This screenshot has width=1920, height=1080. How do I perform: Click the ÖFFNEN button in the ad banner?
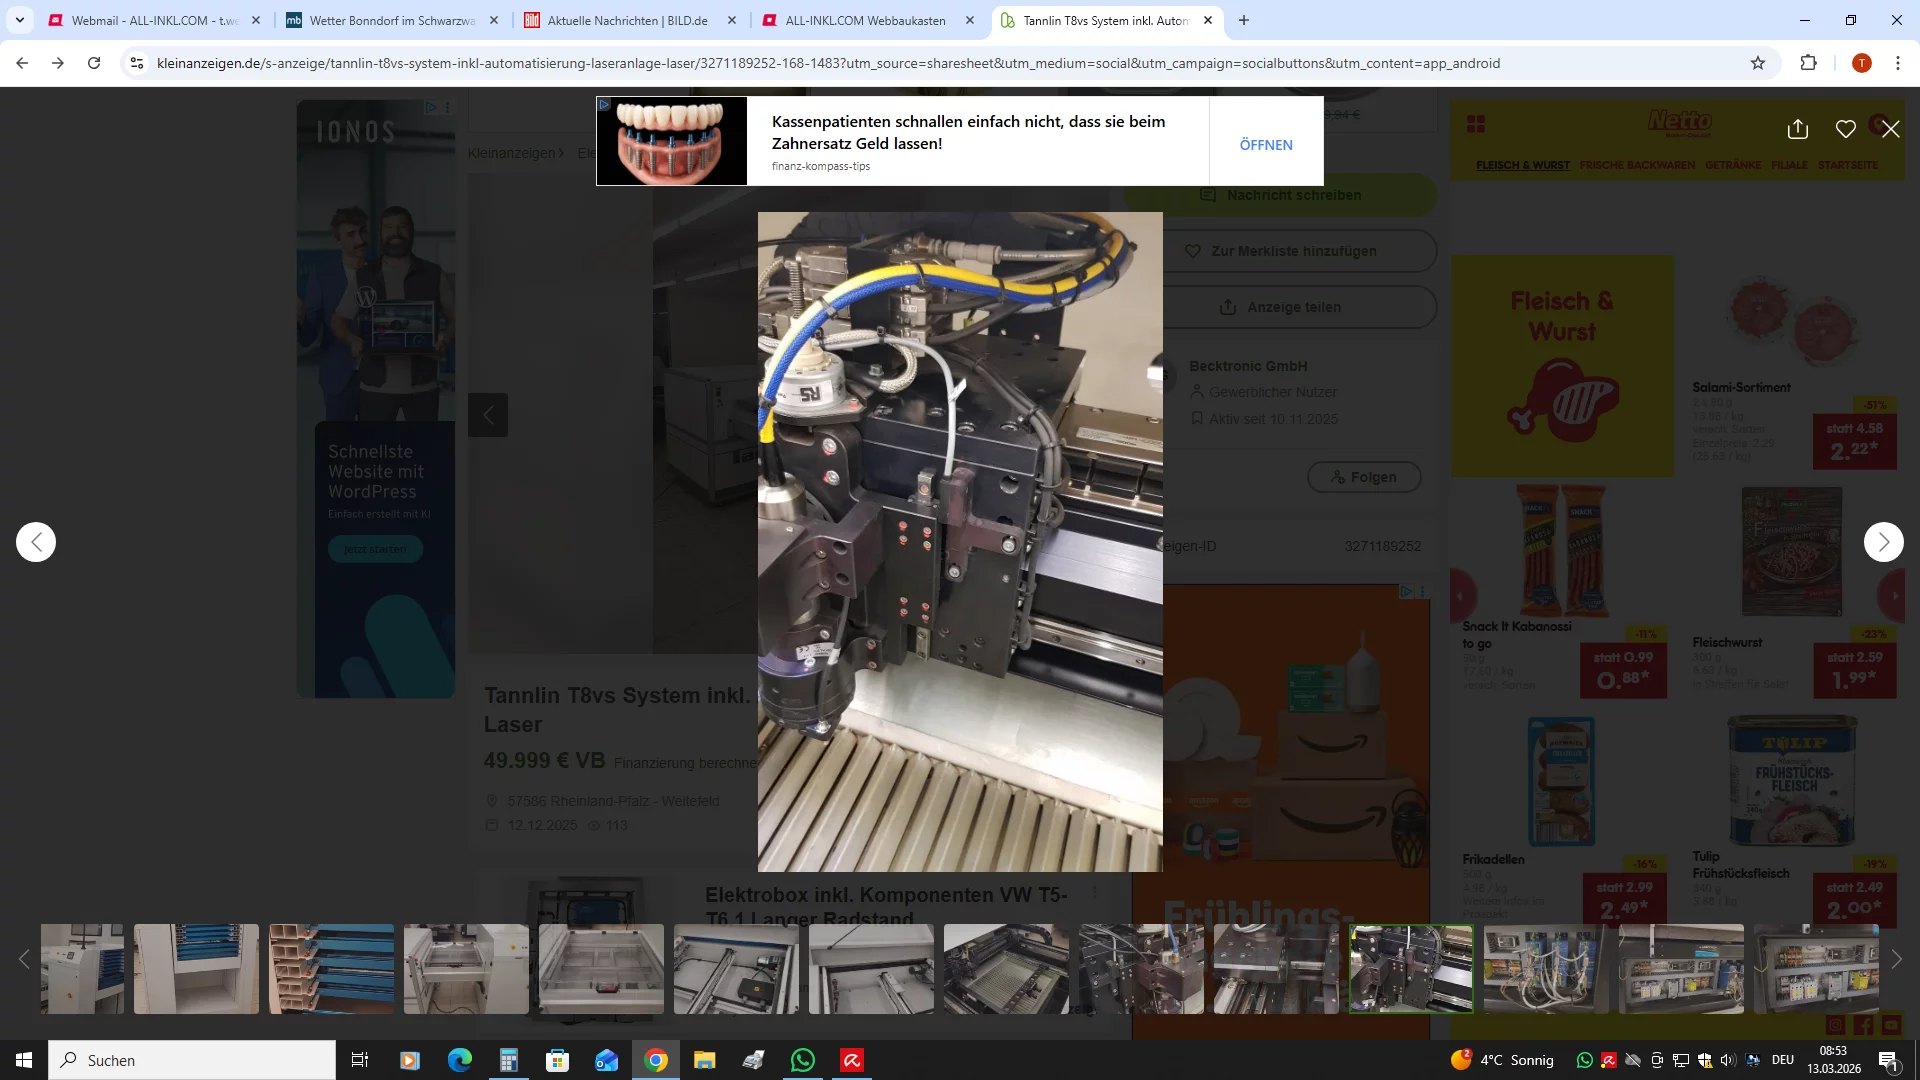[1265, 145]
